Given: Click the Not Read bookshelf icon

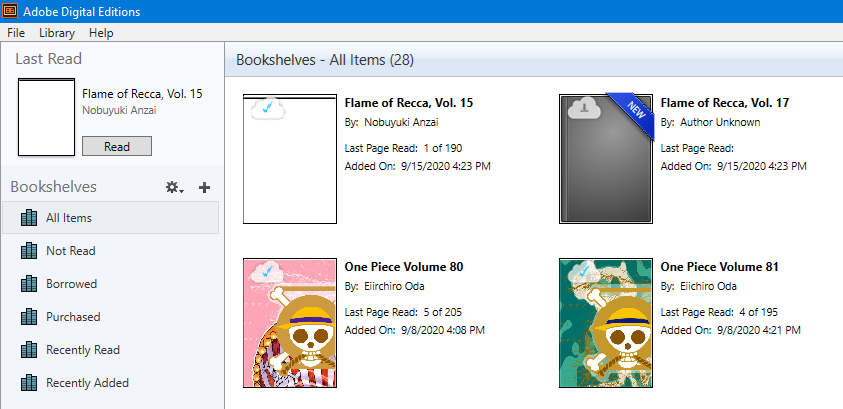Looking at the screenshot, I should (x=28, y=251).
